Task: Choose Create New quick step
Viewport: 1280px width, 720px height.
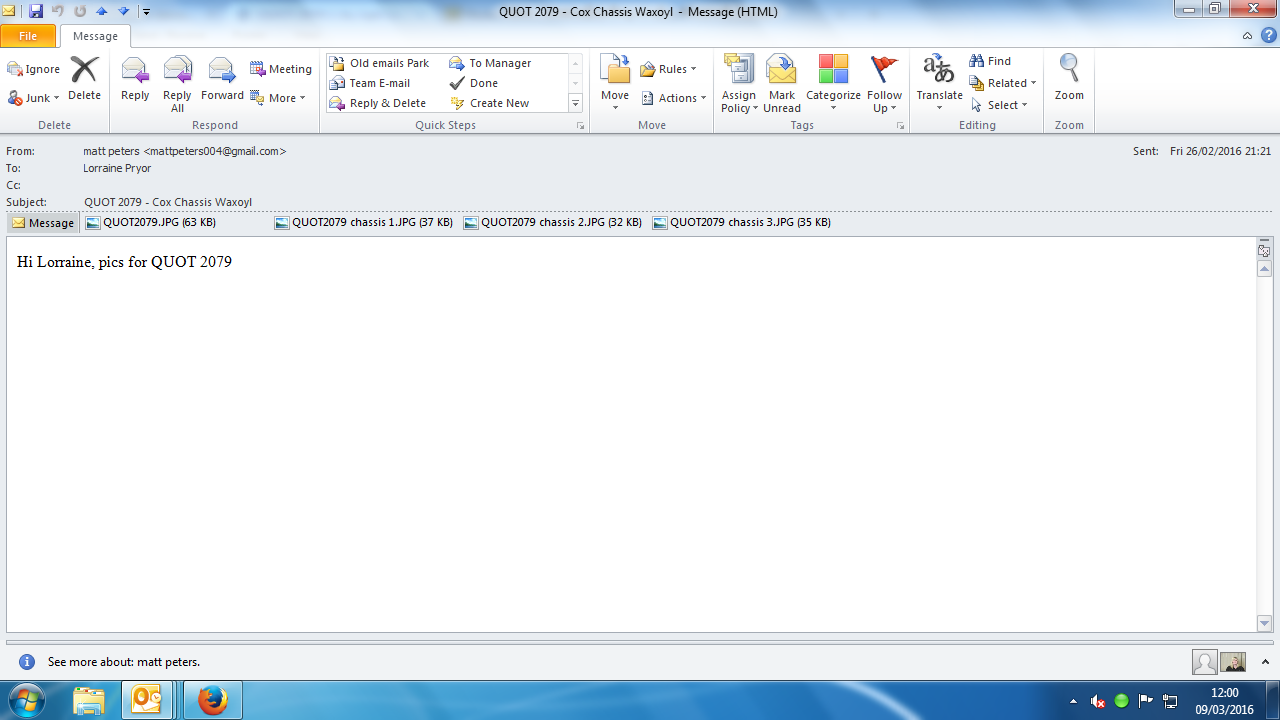Action: (490, 103)
